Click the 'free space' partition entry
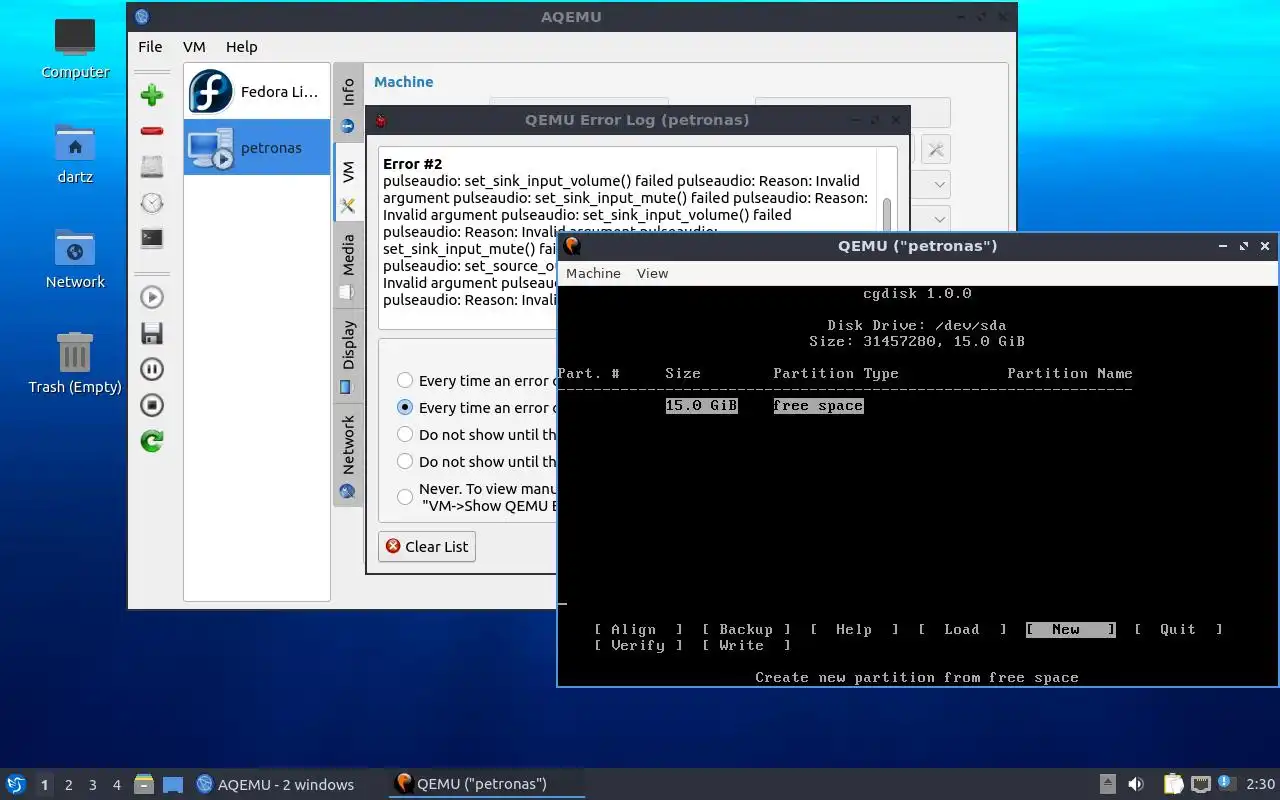The width and height of the screenshot is (1280, 800). coord(818,405)
